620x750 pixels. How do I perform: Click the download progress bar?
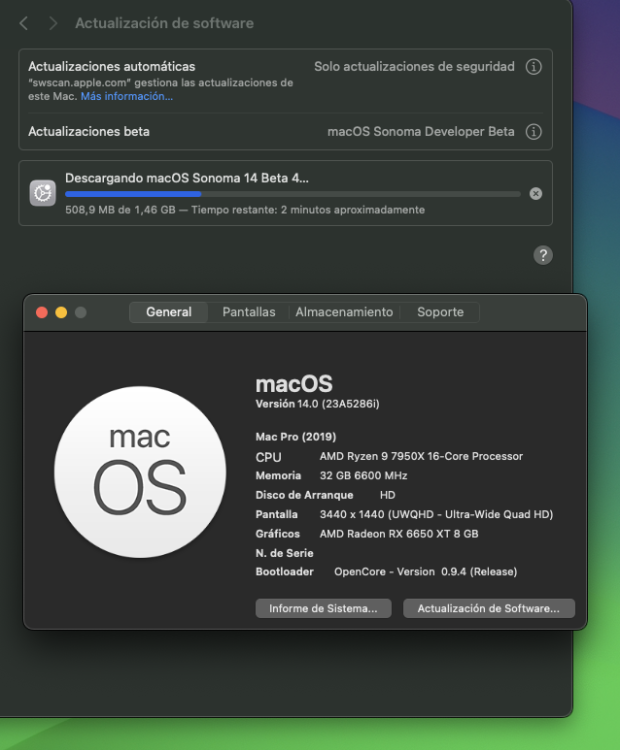click(293, 194)
